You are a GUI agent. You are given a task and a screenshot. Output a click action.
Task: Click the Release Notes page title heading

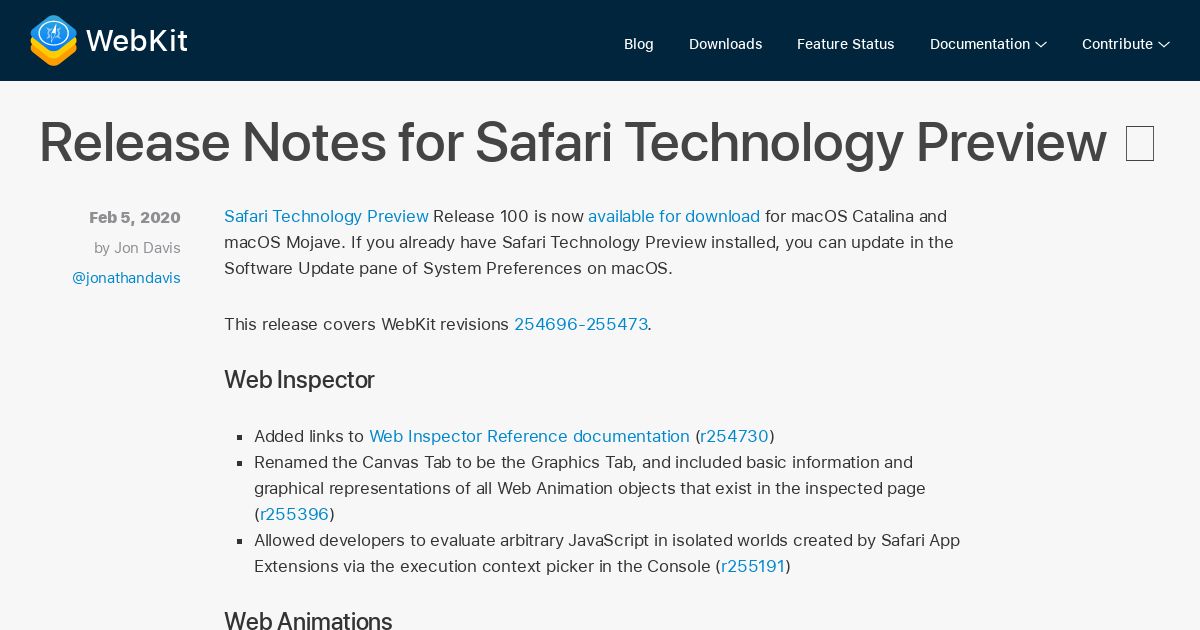tap(572, 142)
